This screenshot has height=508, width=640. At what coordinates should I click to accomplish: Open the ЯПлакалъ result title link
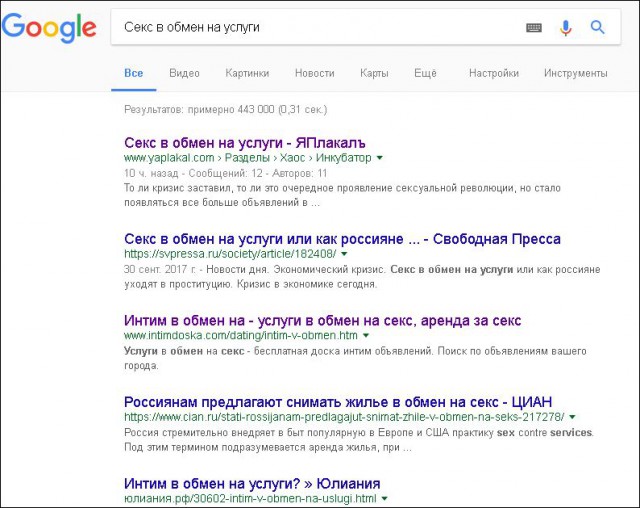[x=244, y=143]
